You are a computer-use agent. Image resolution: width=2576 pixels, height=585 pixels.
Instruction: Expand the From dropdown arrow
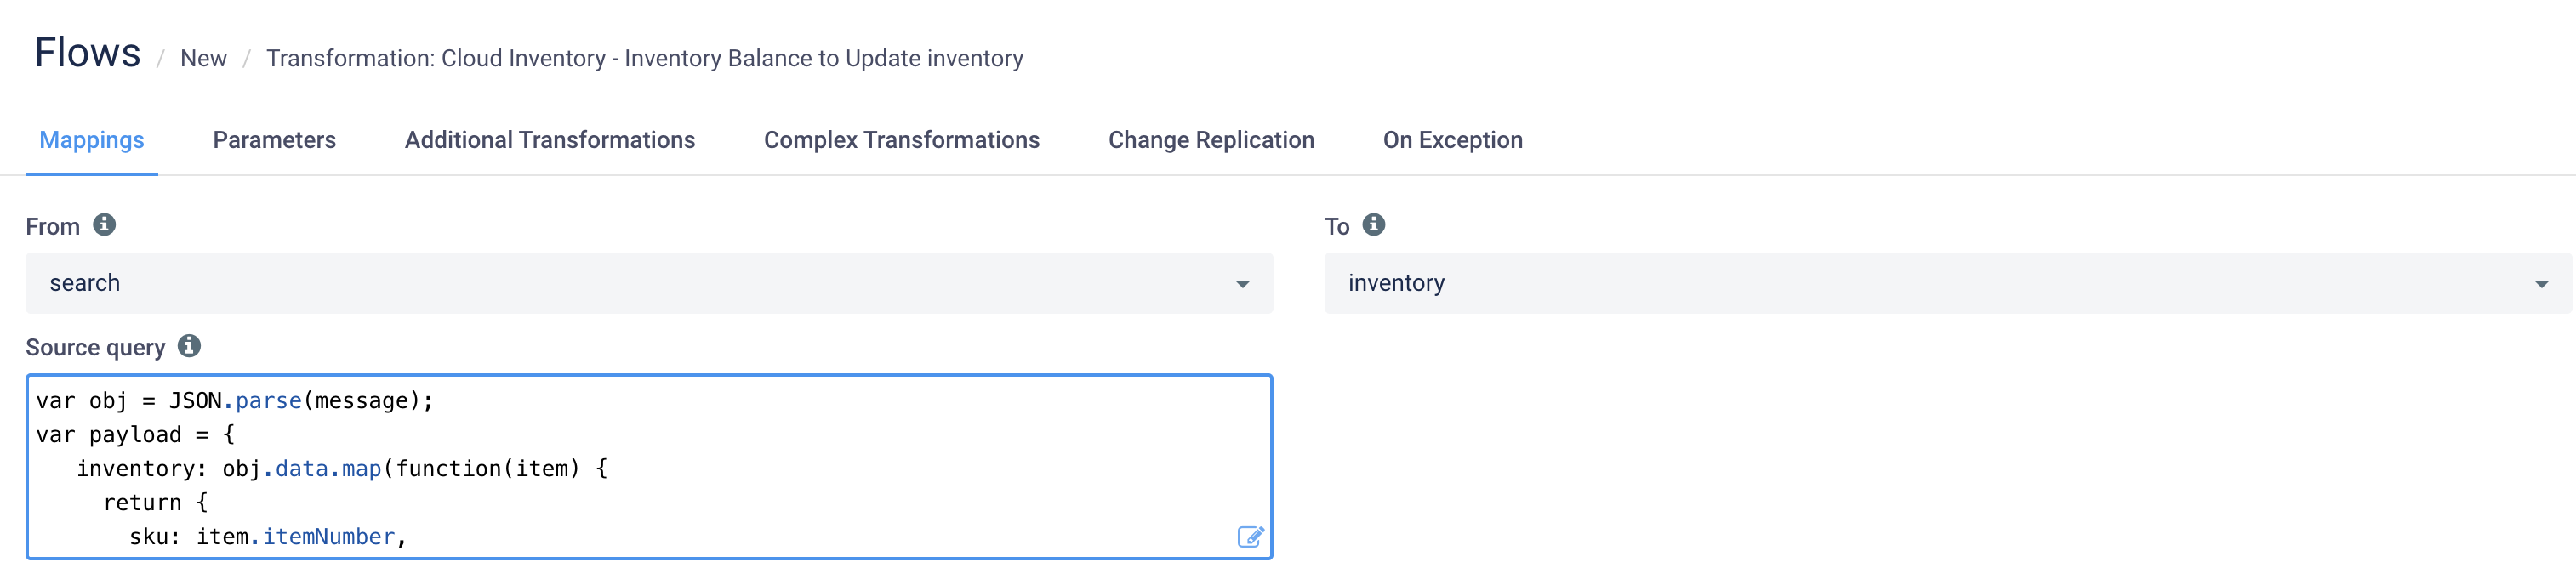click(x=1242, y=285)
